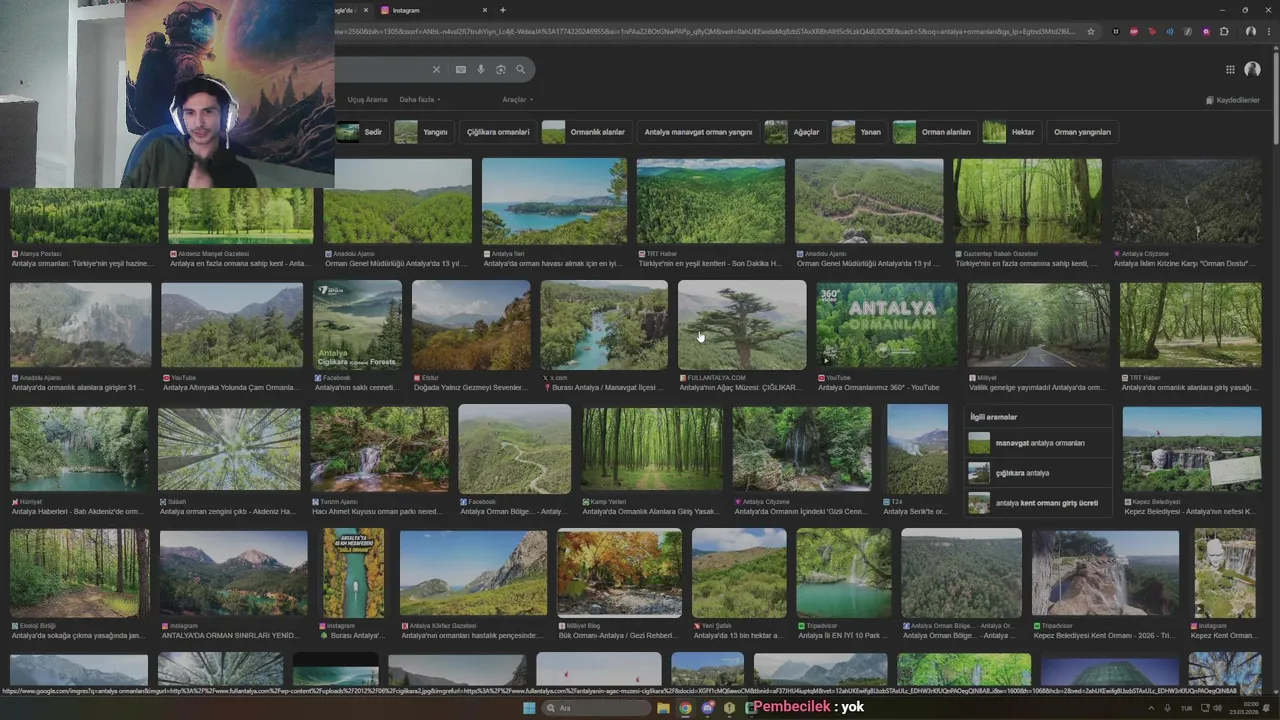This screenshot has width=1280, height=720.
Task: Filter by the Yanan chip
Action: point(858,132)
